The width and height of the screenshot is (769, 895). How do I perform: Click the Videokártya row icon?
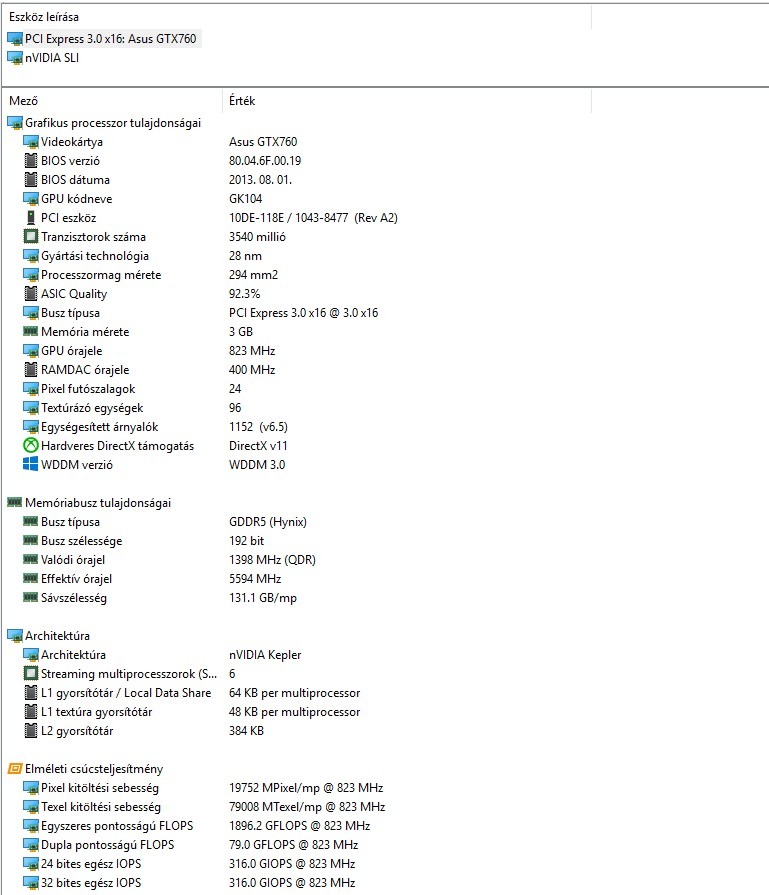click(x=31, y=142)
